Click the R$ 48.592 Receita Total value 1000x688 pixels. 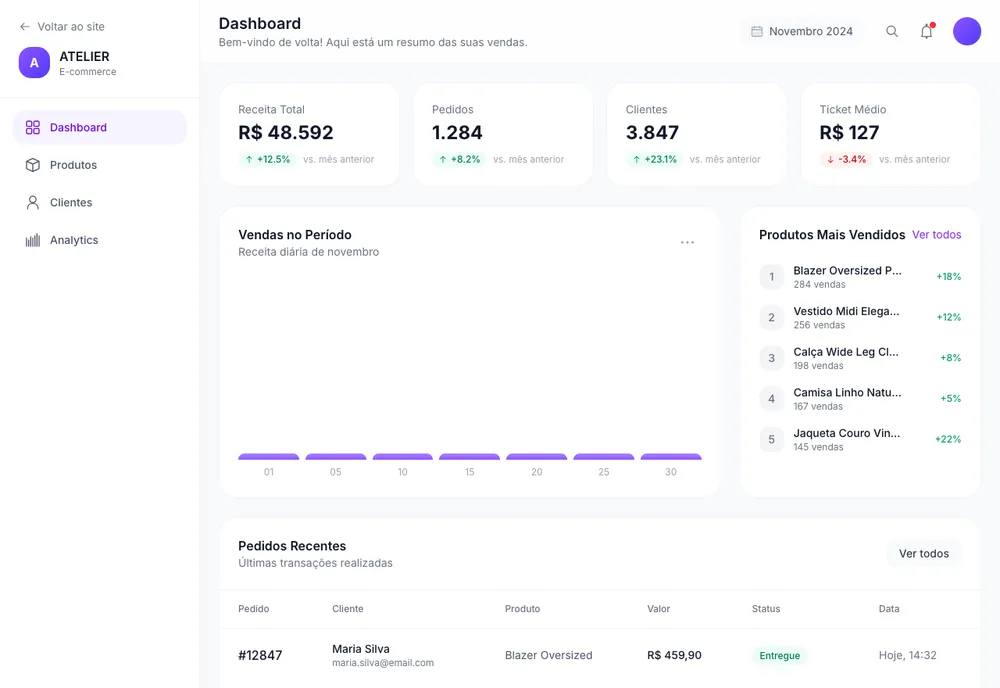coord(286,133)
